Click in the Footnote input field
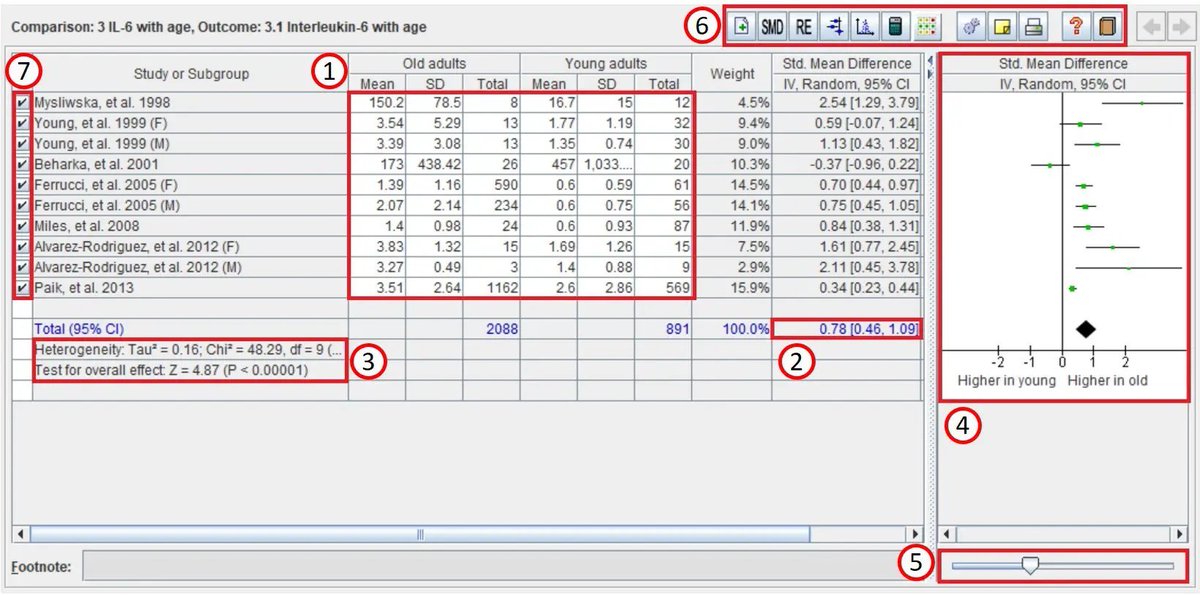This screenshot has height=595, width=1200. click(504, 566)
